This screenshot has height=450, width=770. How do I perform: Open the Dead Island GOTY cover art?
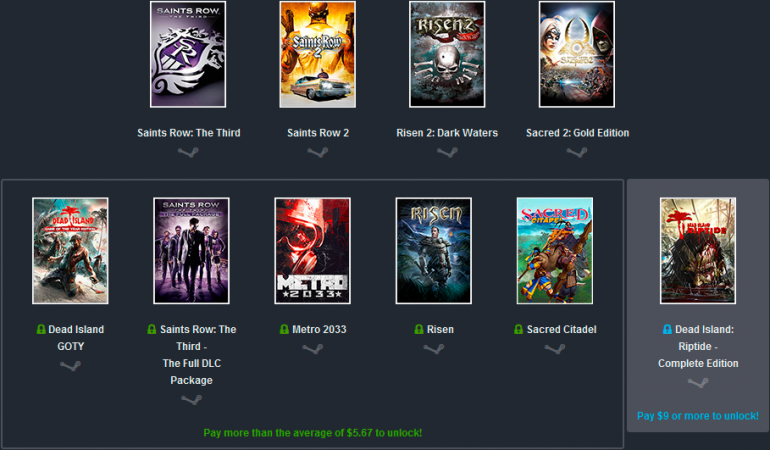click(x=70, y=251)
